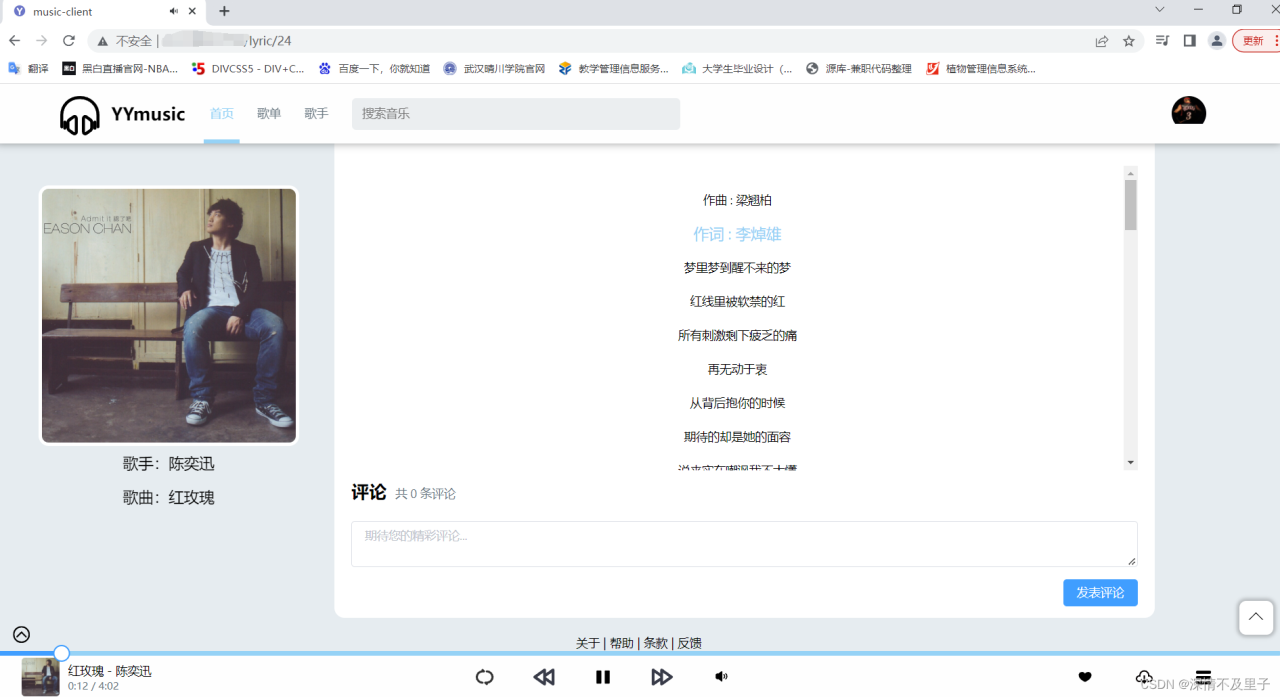Click the lyric line 从背后抱你的时候

coord(738,403)
